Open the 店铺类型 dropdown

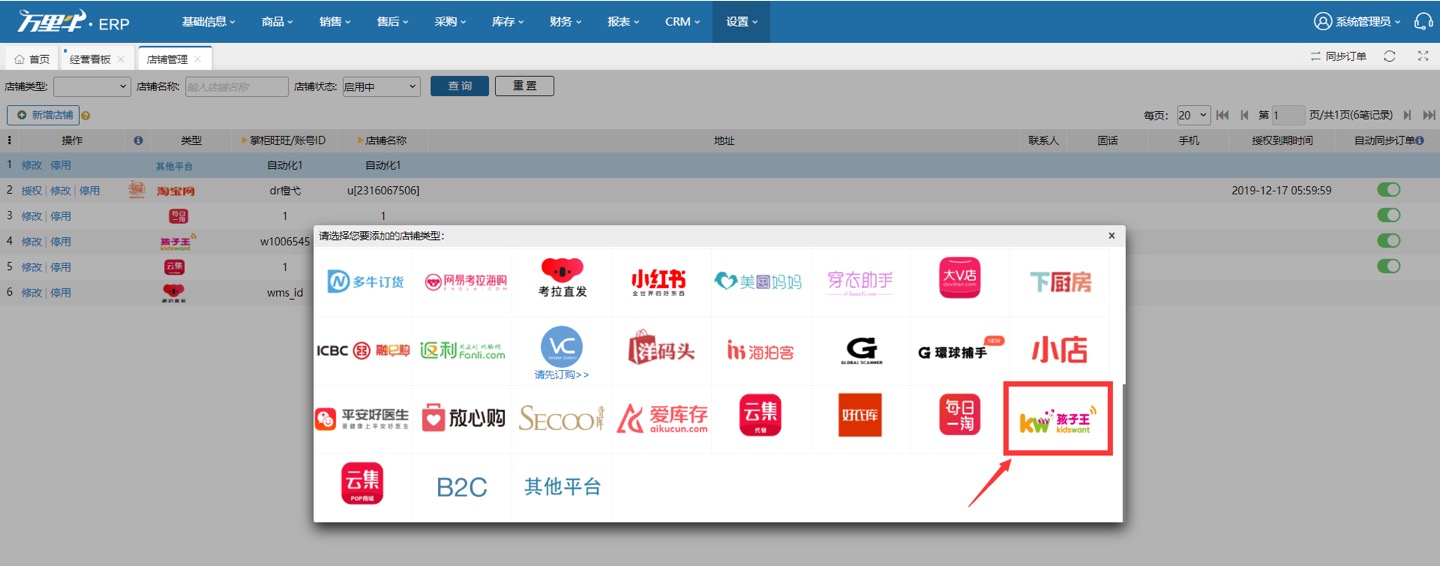pos(92,87)
